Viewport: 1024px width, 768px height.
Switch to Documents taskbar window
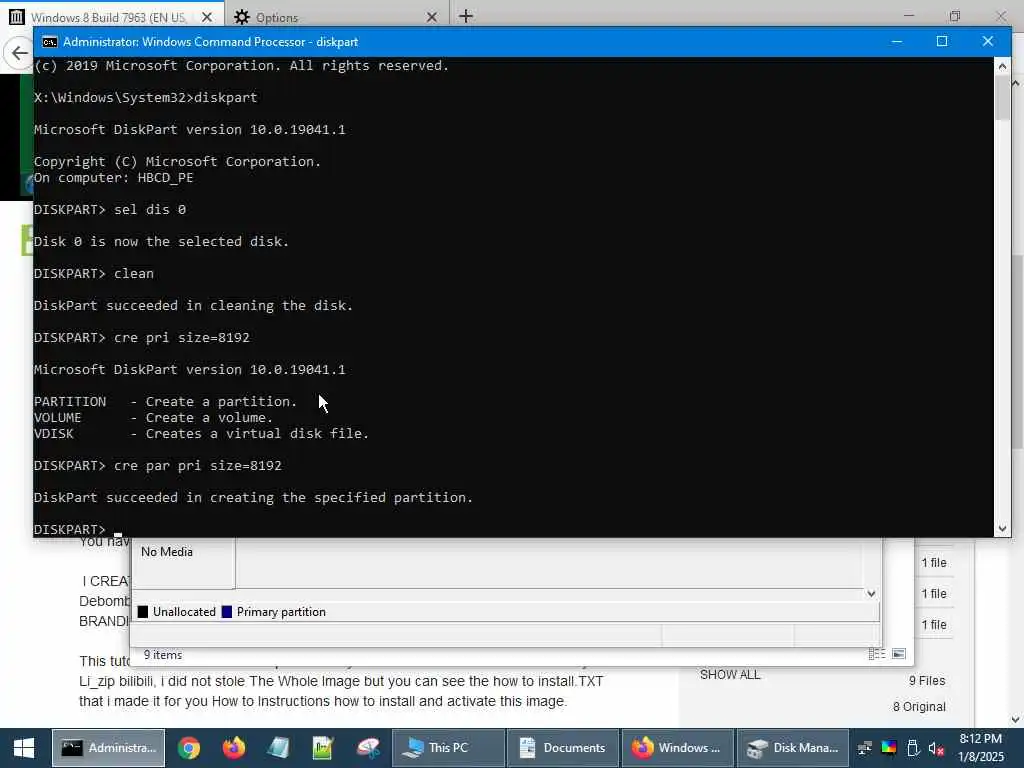pos(563,748)
